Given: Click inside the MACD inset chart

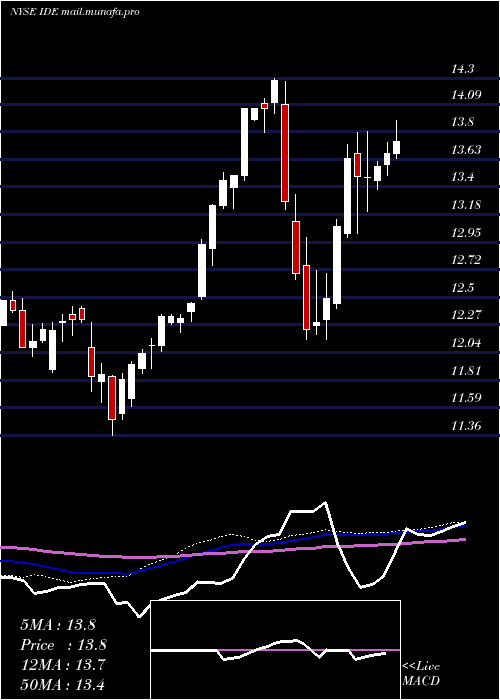Looking at the screenshot, I should (275, 650).
